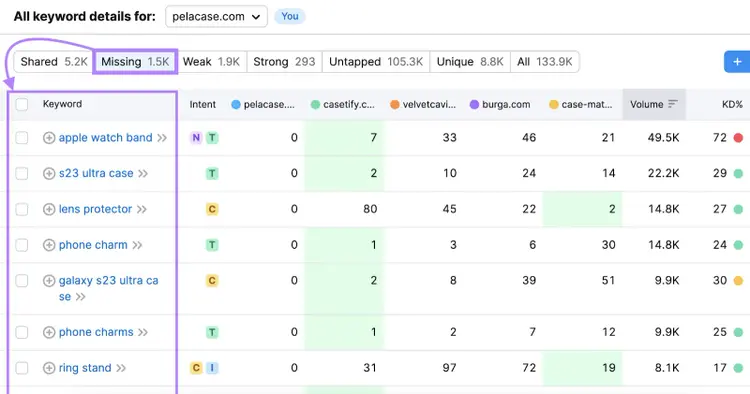Open the 's23 ultra case' keyword link

[96, 173]
